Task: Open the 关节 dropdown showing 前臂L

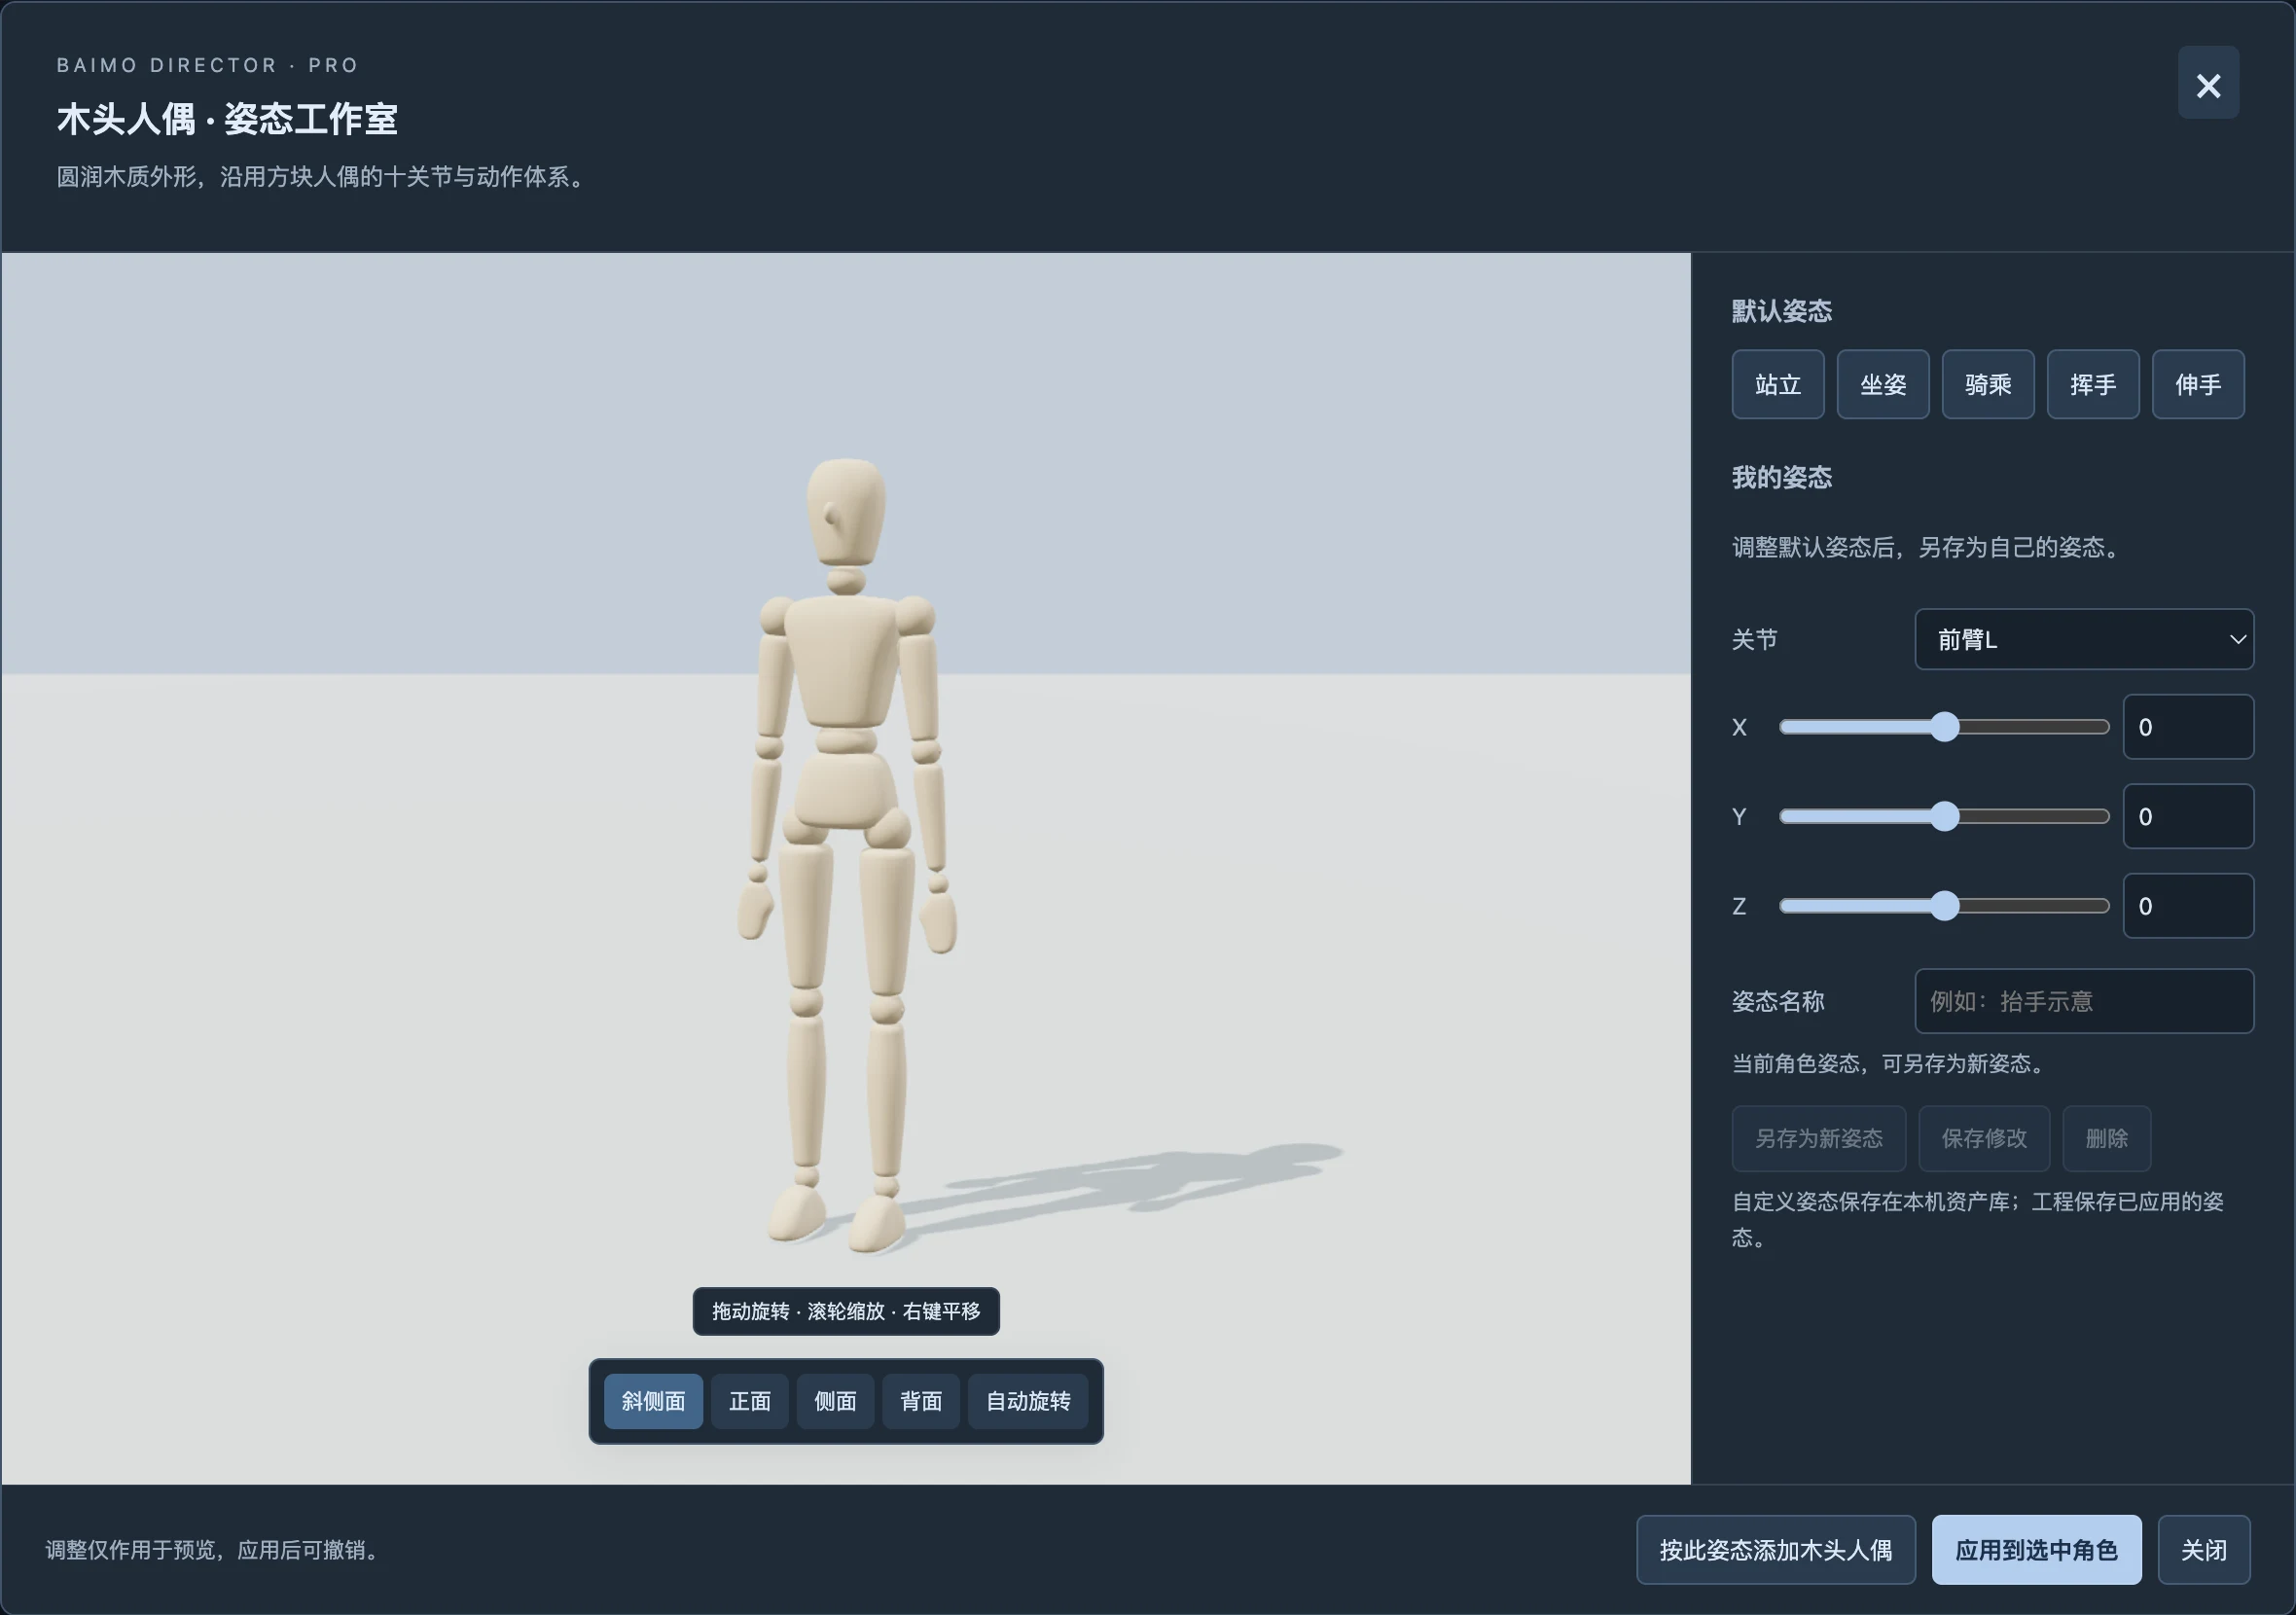Action: point(2083,639)
